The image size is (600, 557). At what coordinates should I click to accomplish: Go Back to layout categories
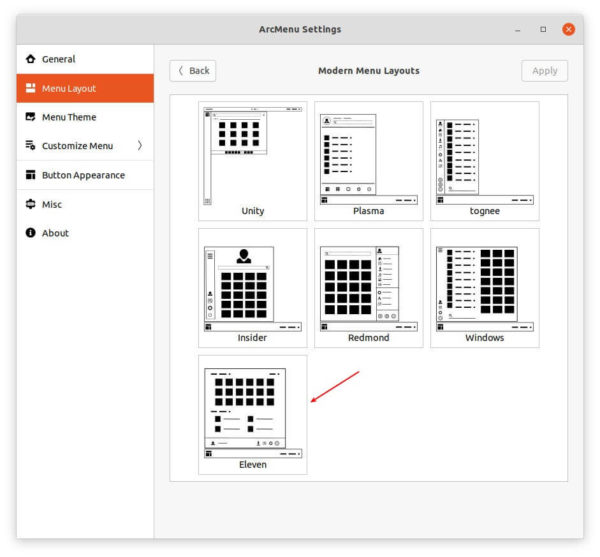(193, 71)
